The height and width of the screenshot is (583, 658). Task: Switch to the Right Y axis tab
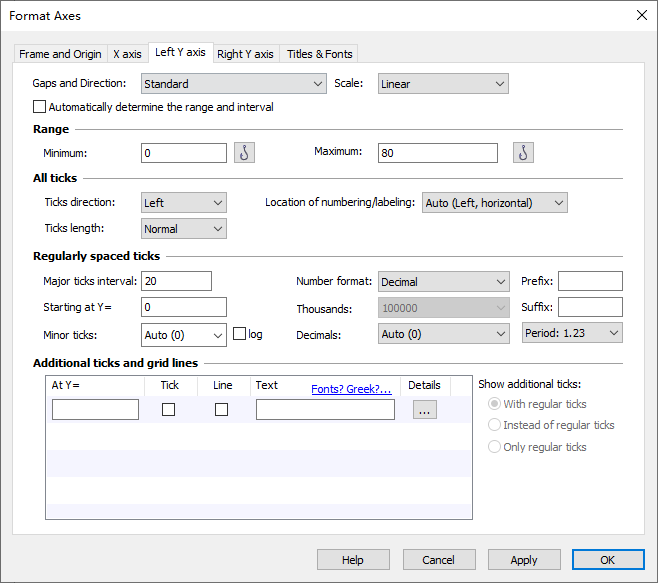[245, 54]
